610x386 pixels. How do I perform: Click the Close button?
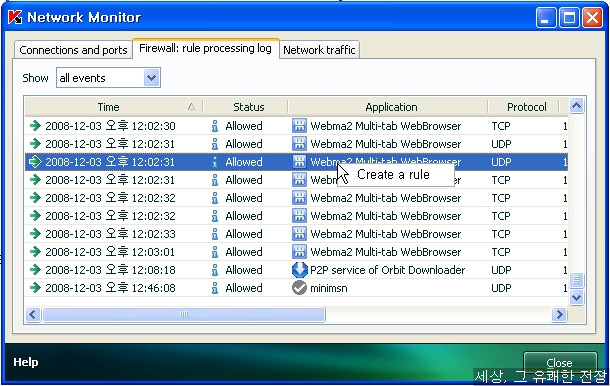(x=559, y=363)
